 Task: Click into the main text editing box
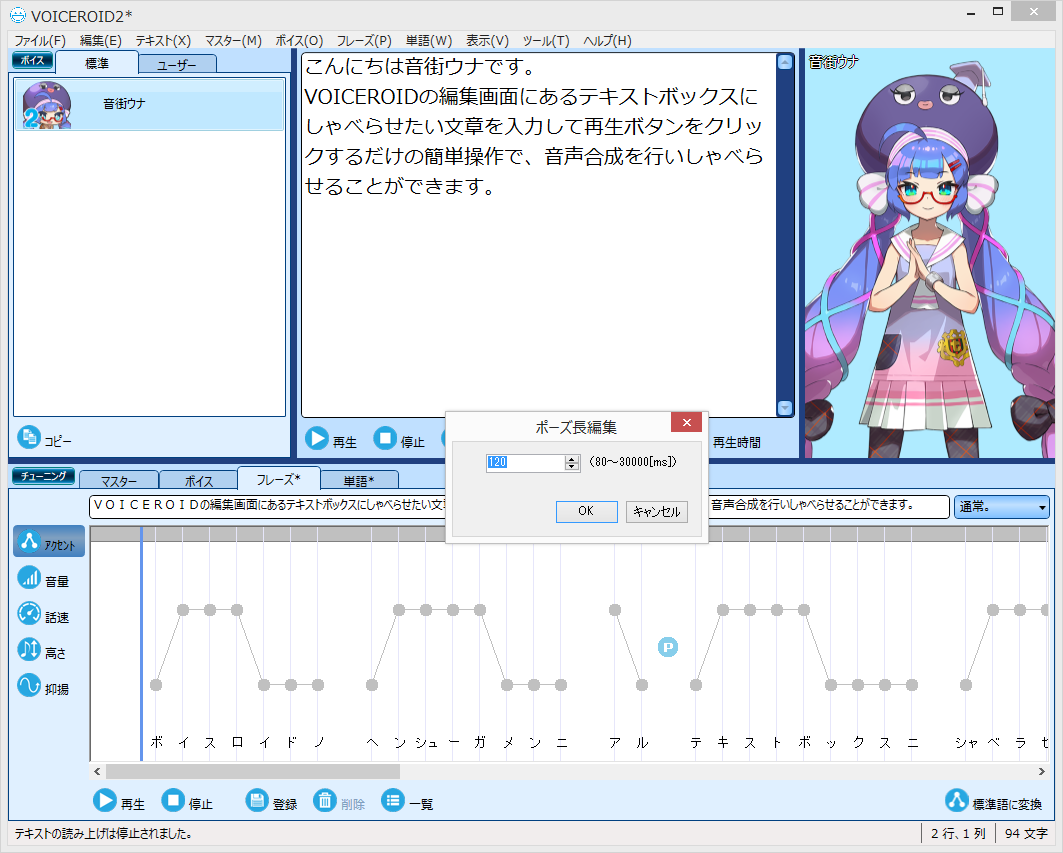(x=539, y=235)
